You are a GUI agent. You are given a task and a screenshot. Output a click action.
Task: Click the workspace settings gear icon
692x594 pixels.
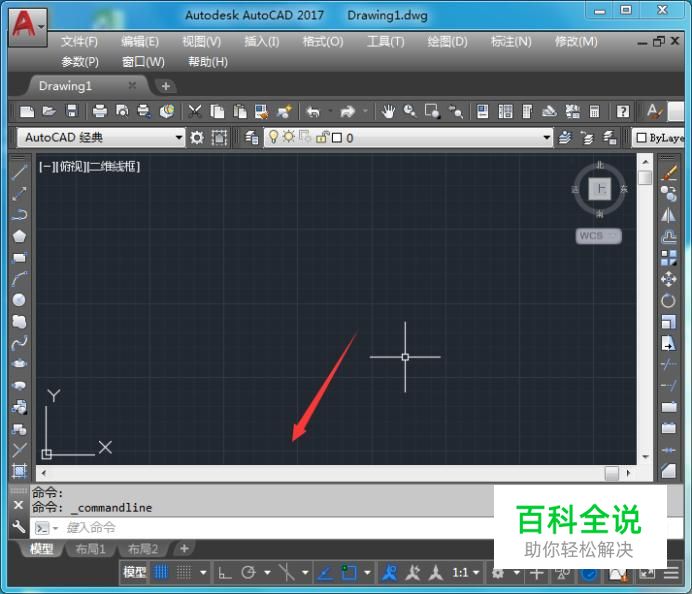[x=197, y=138]
